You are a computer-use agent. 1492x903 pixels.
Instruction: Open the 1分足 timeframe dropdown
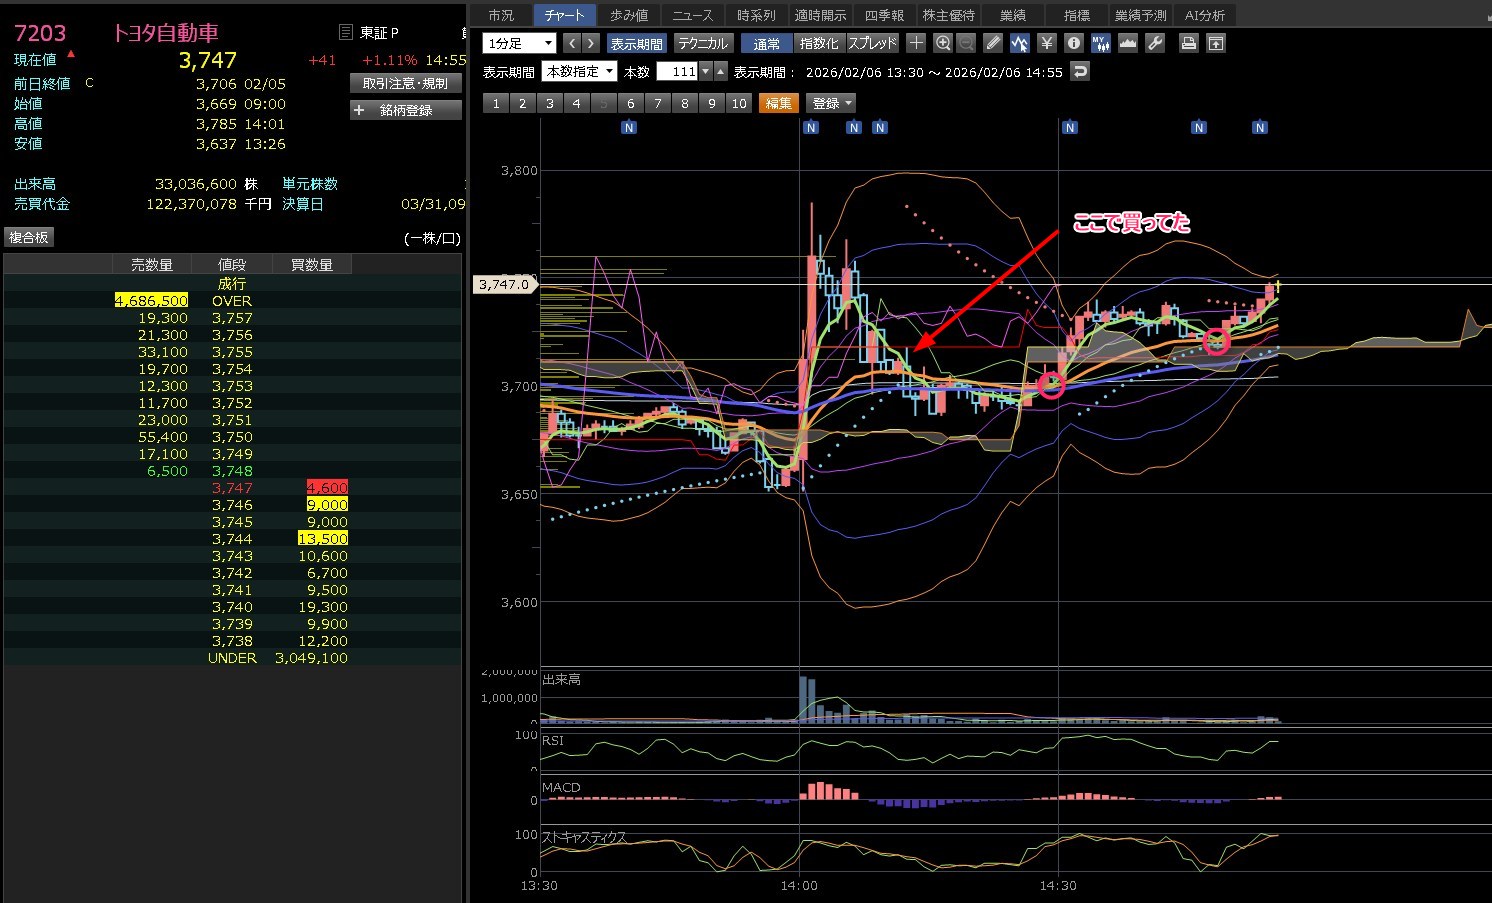click(x=519, y=43)
